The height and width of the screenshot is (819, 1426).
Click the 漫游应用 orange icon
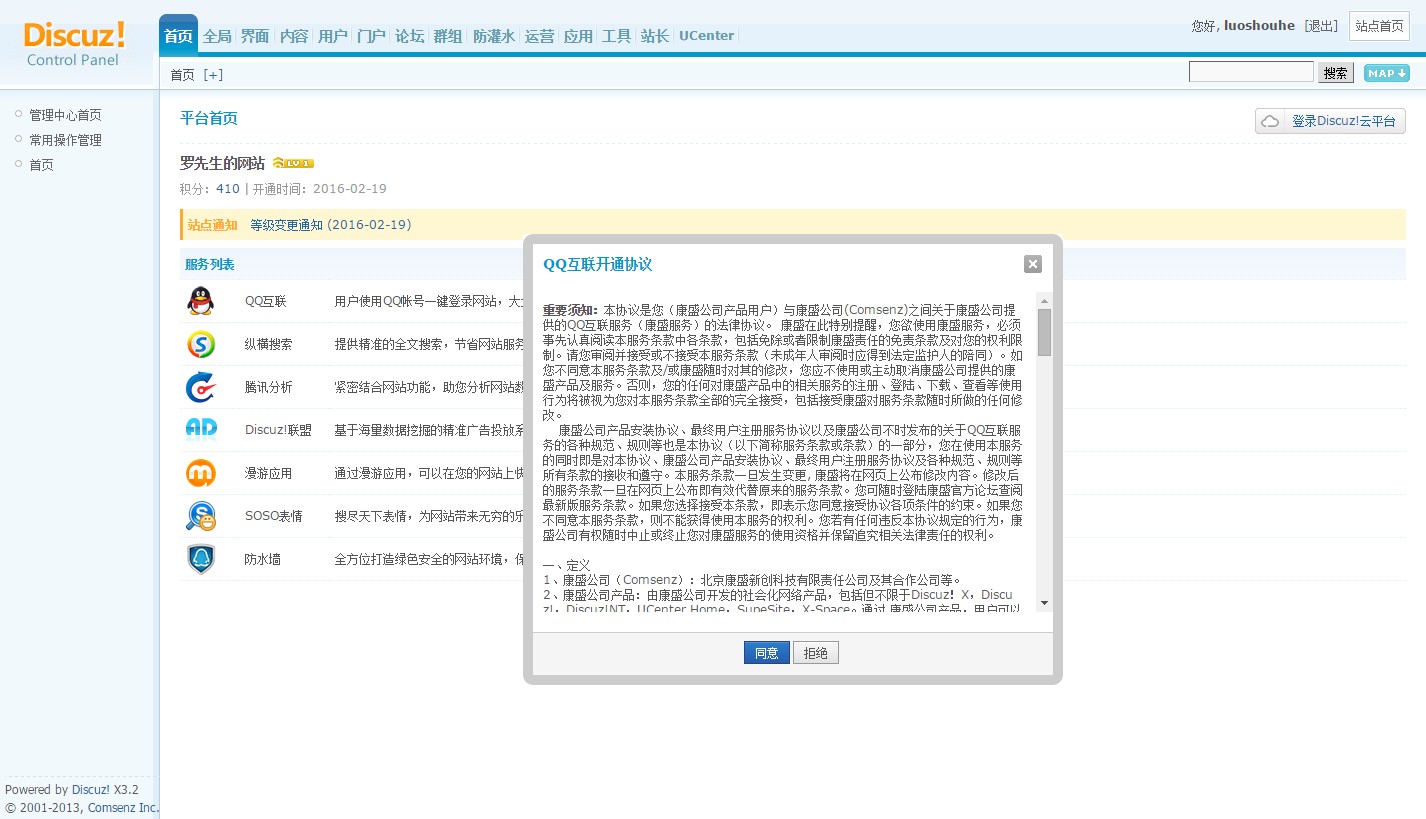[200, 473]
